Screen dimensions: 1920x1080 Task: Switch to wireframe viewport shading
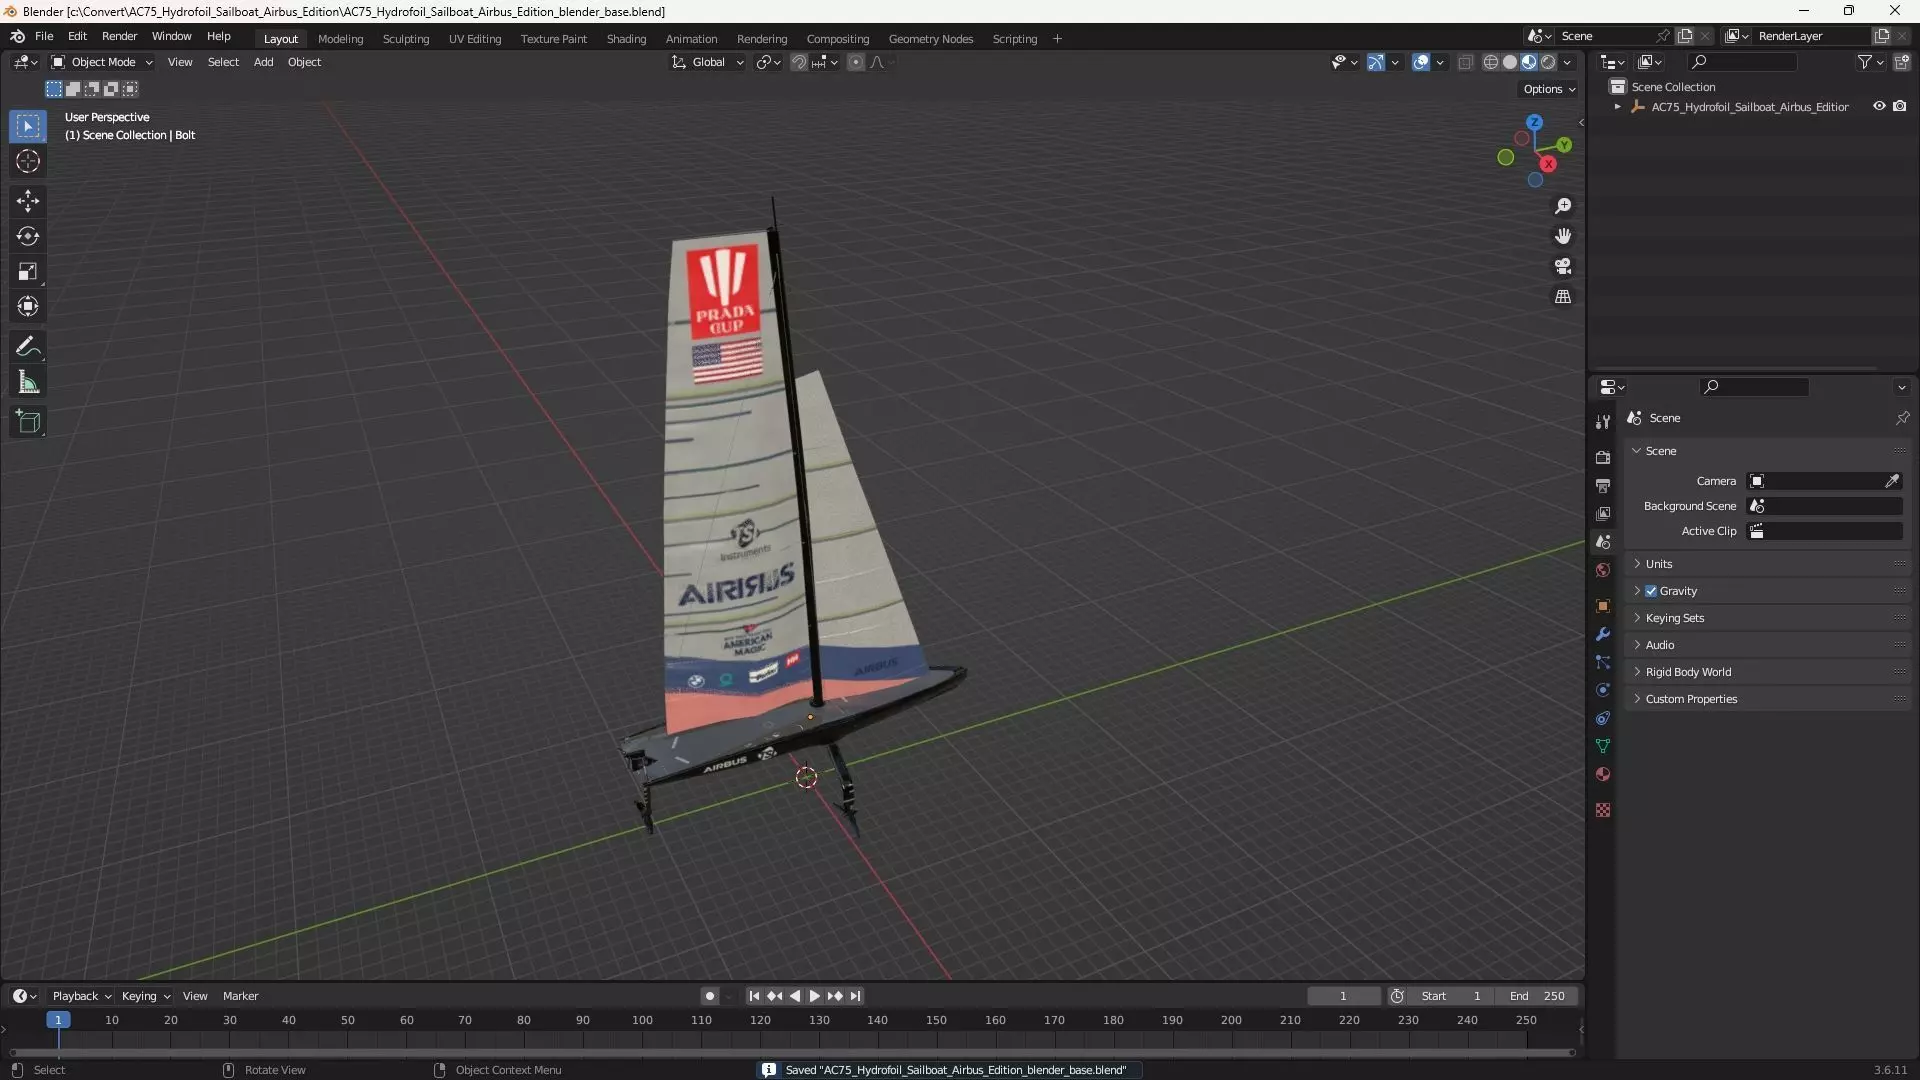(1491, 62)
